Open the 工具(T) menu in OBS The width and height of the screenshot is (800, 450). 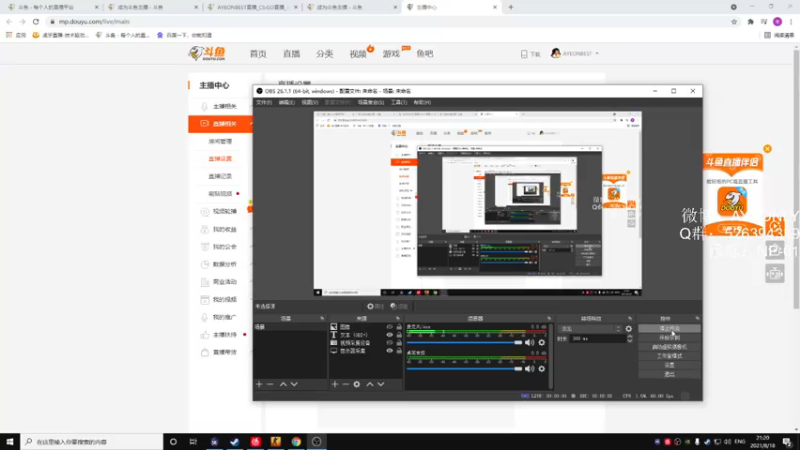pyautogui.click(x=399, y=103)
